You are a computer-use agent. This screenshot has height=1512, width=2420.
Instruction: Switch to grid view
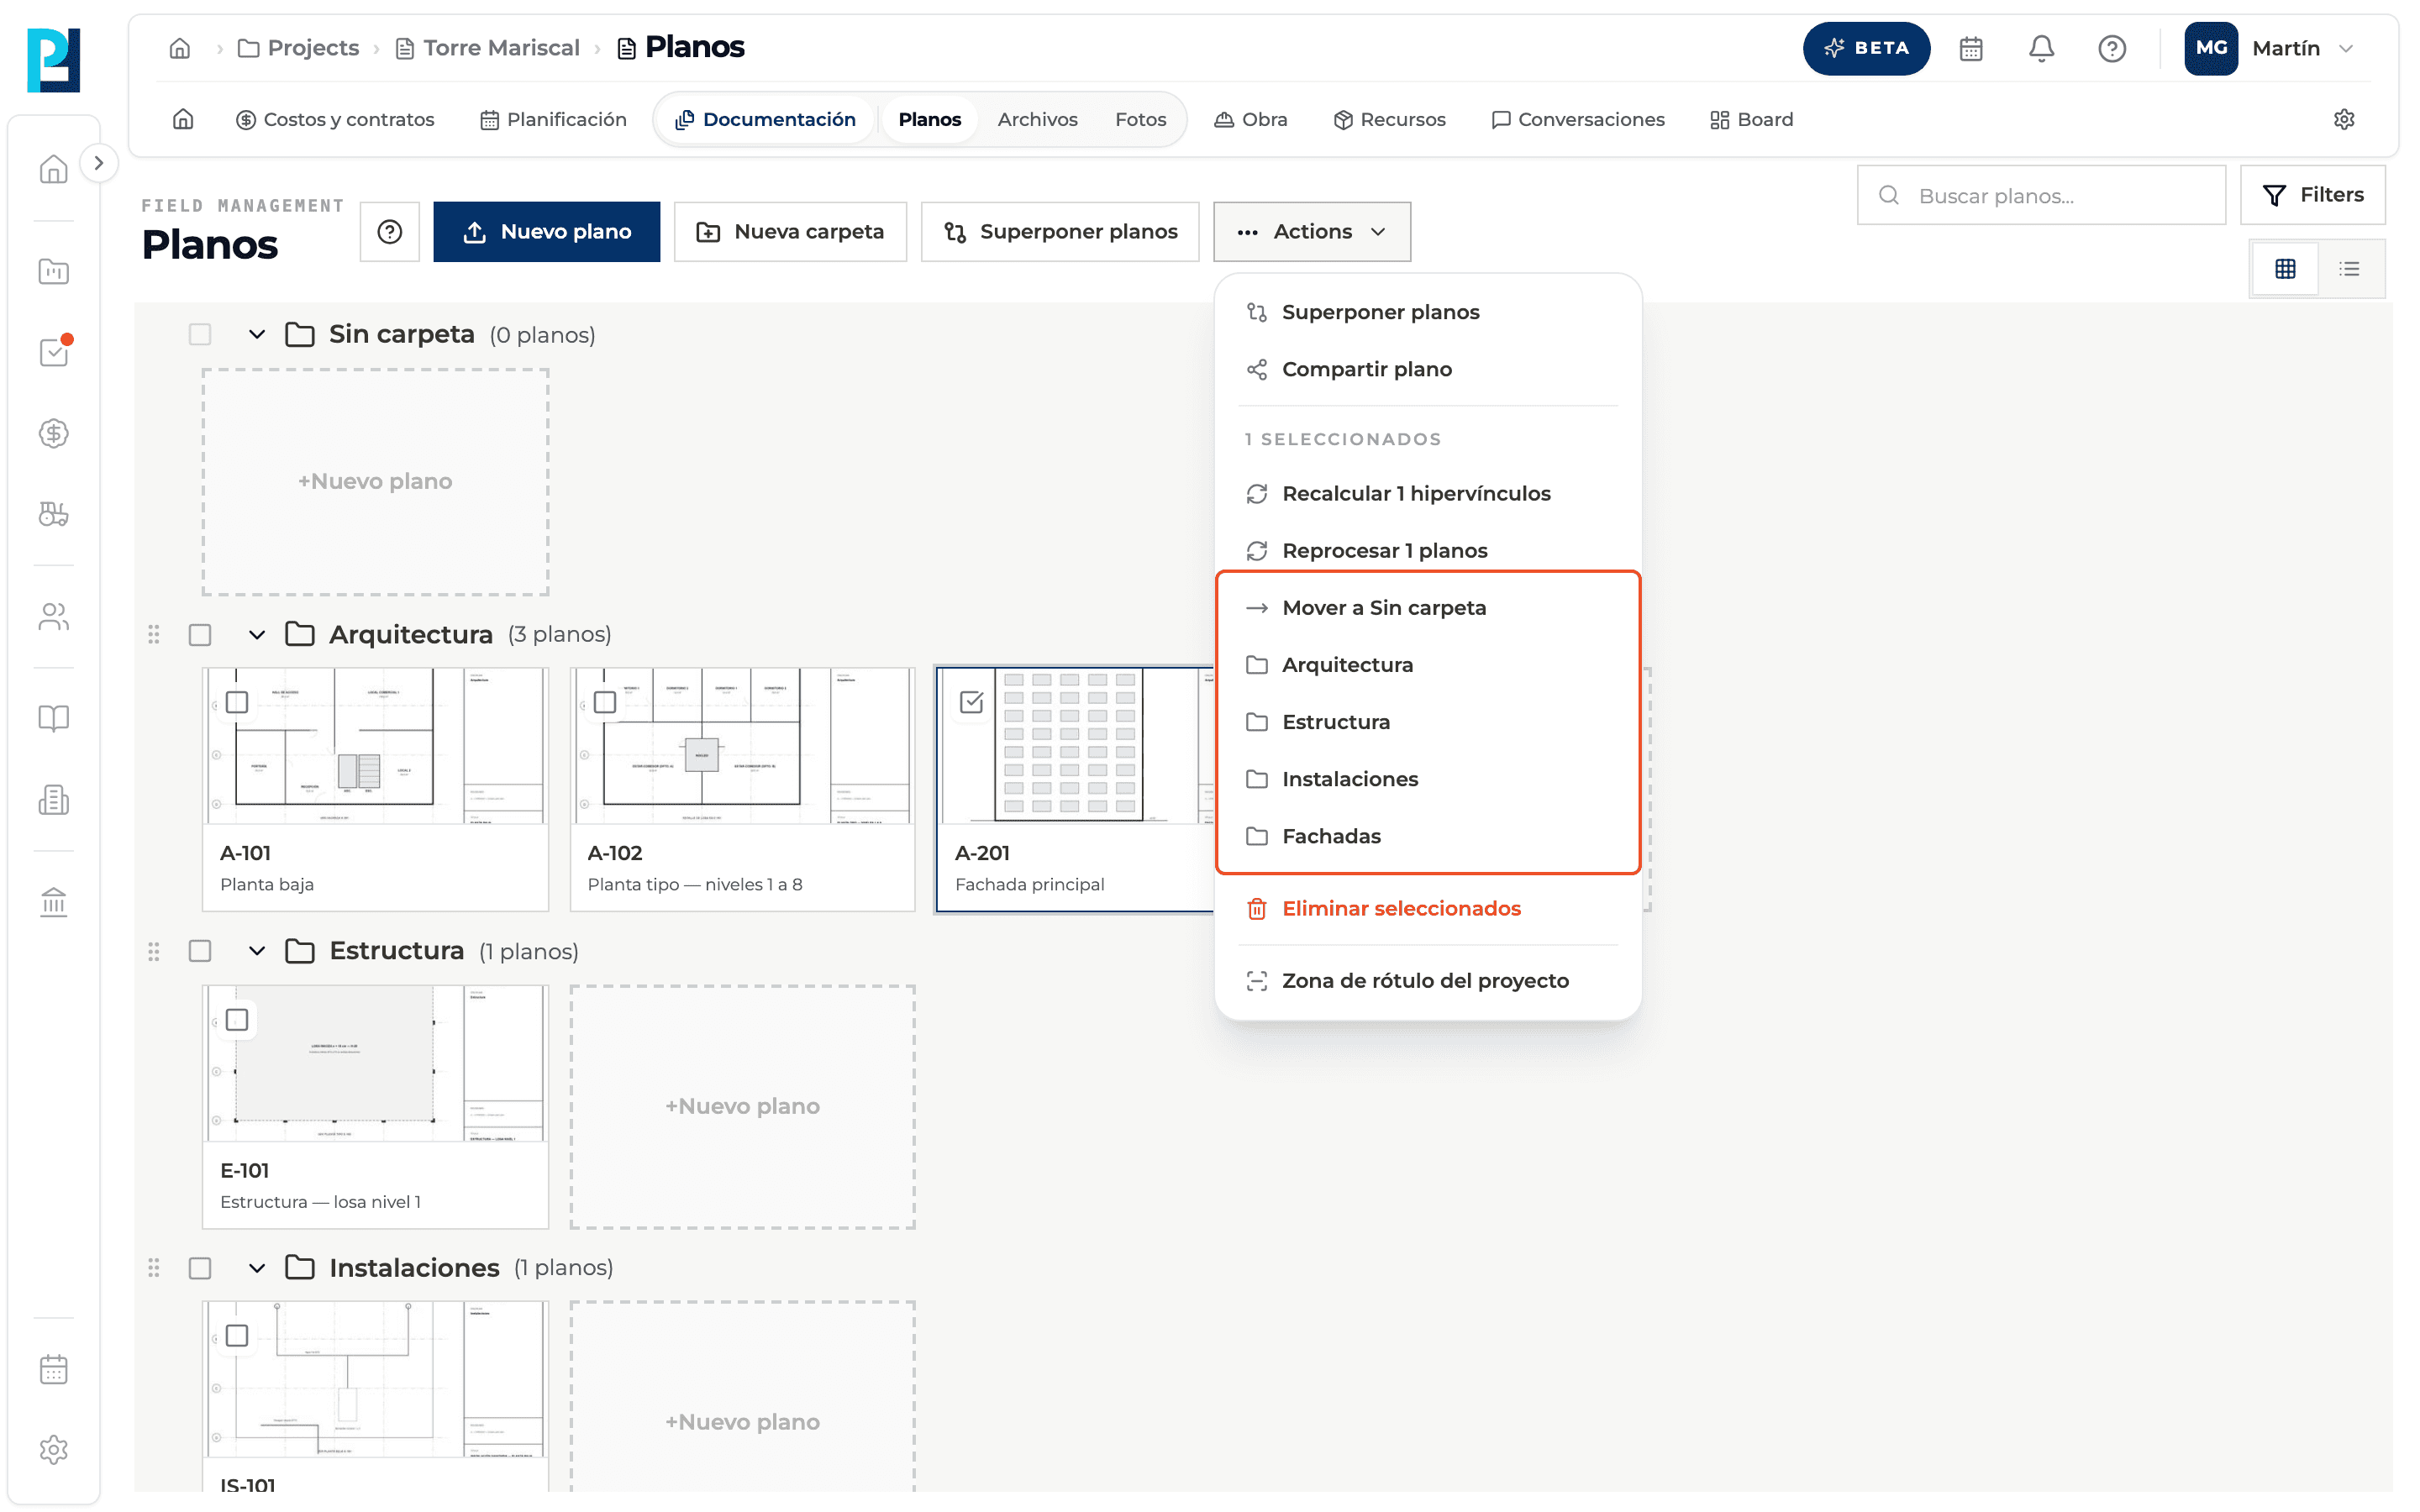coord(2284,268)
